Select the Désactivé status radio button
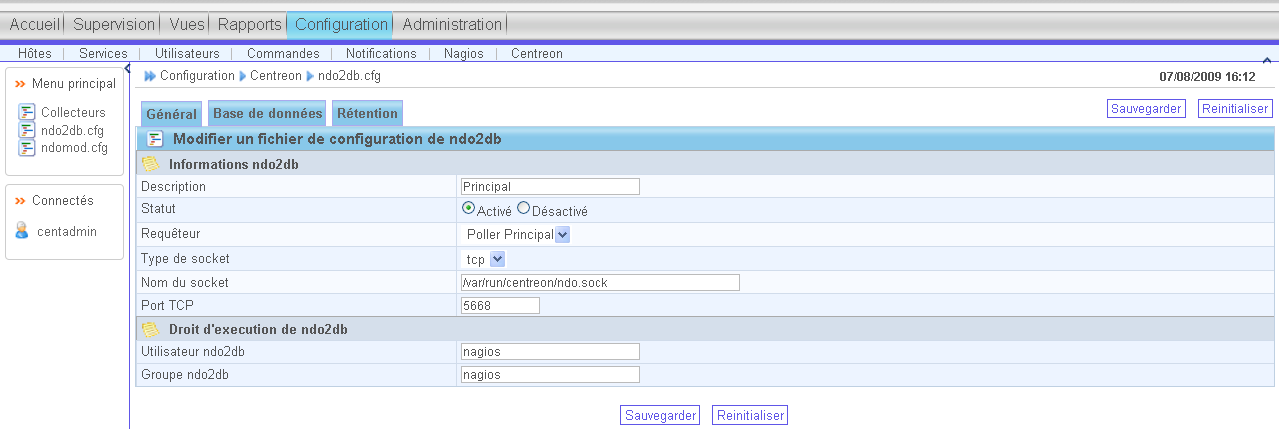This screenshot has width=1279, height=429. click(523, 209)
